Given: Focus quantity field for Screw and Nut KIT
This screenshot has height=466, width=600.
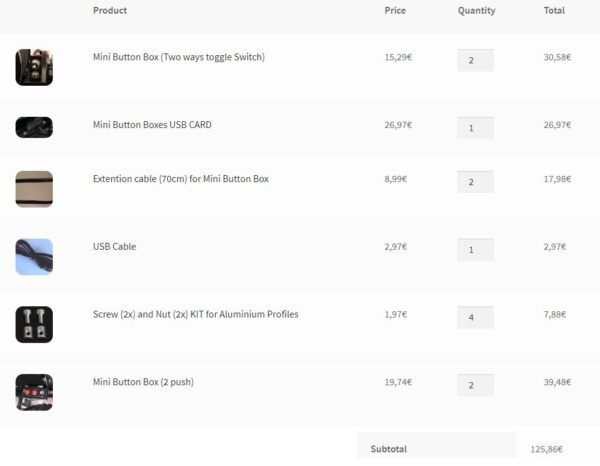Looking at the screenshot, I should point(475,317).
